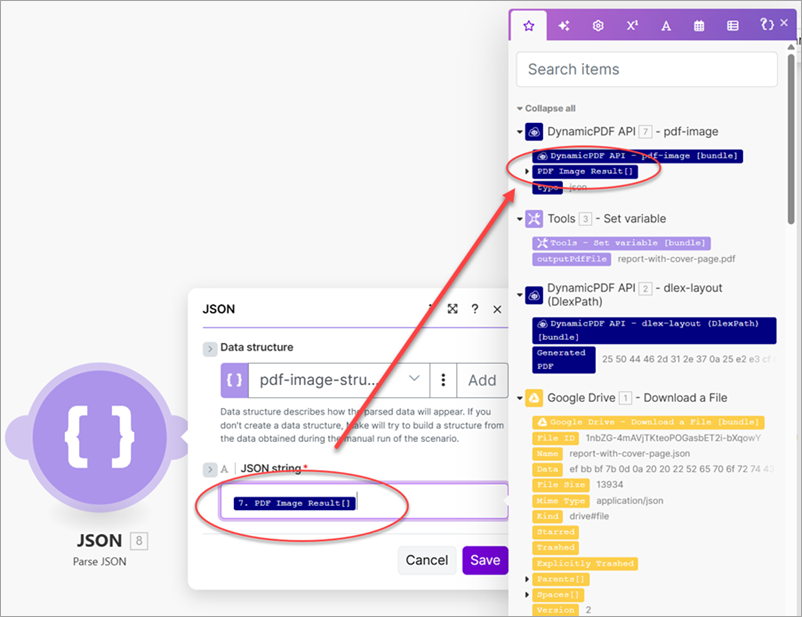Open the custom variables braces tab
The width and height of the screenshot is (802, 617).
click(766, 25)
